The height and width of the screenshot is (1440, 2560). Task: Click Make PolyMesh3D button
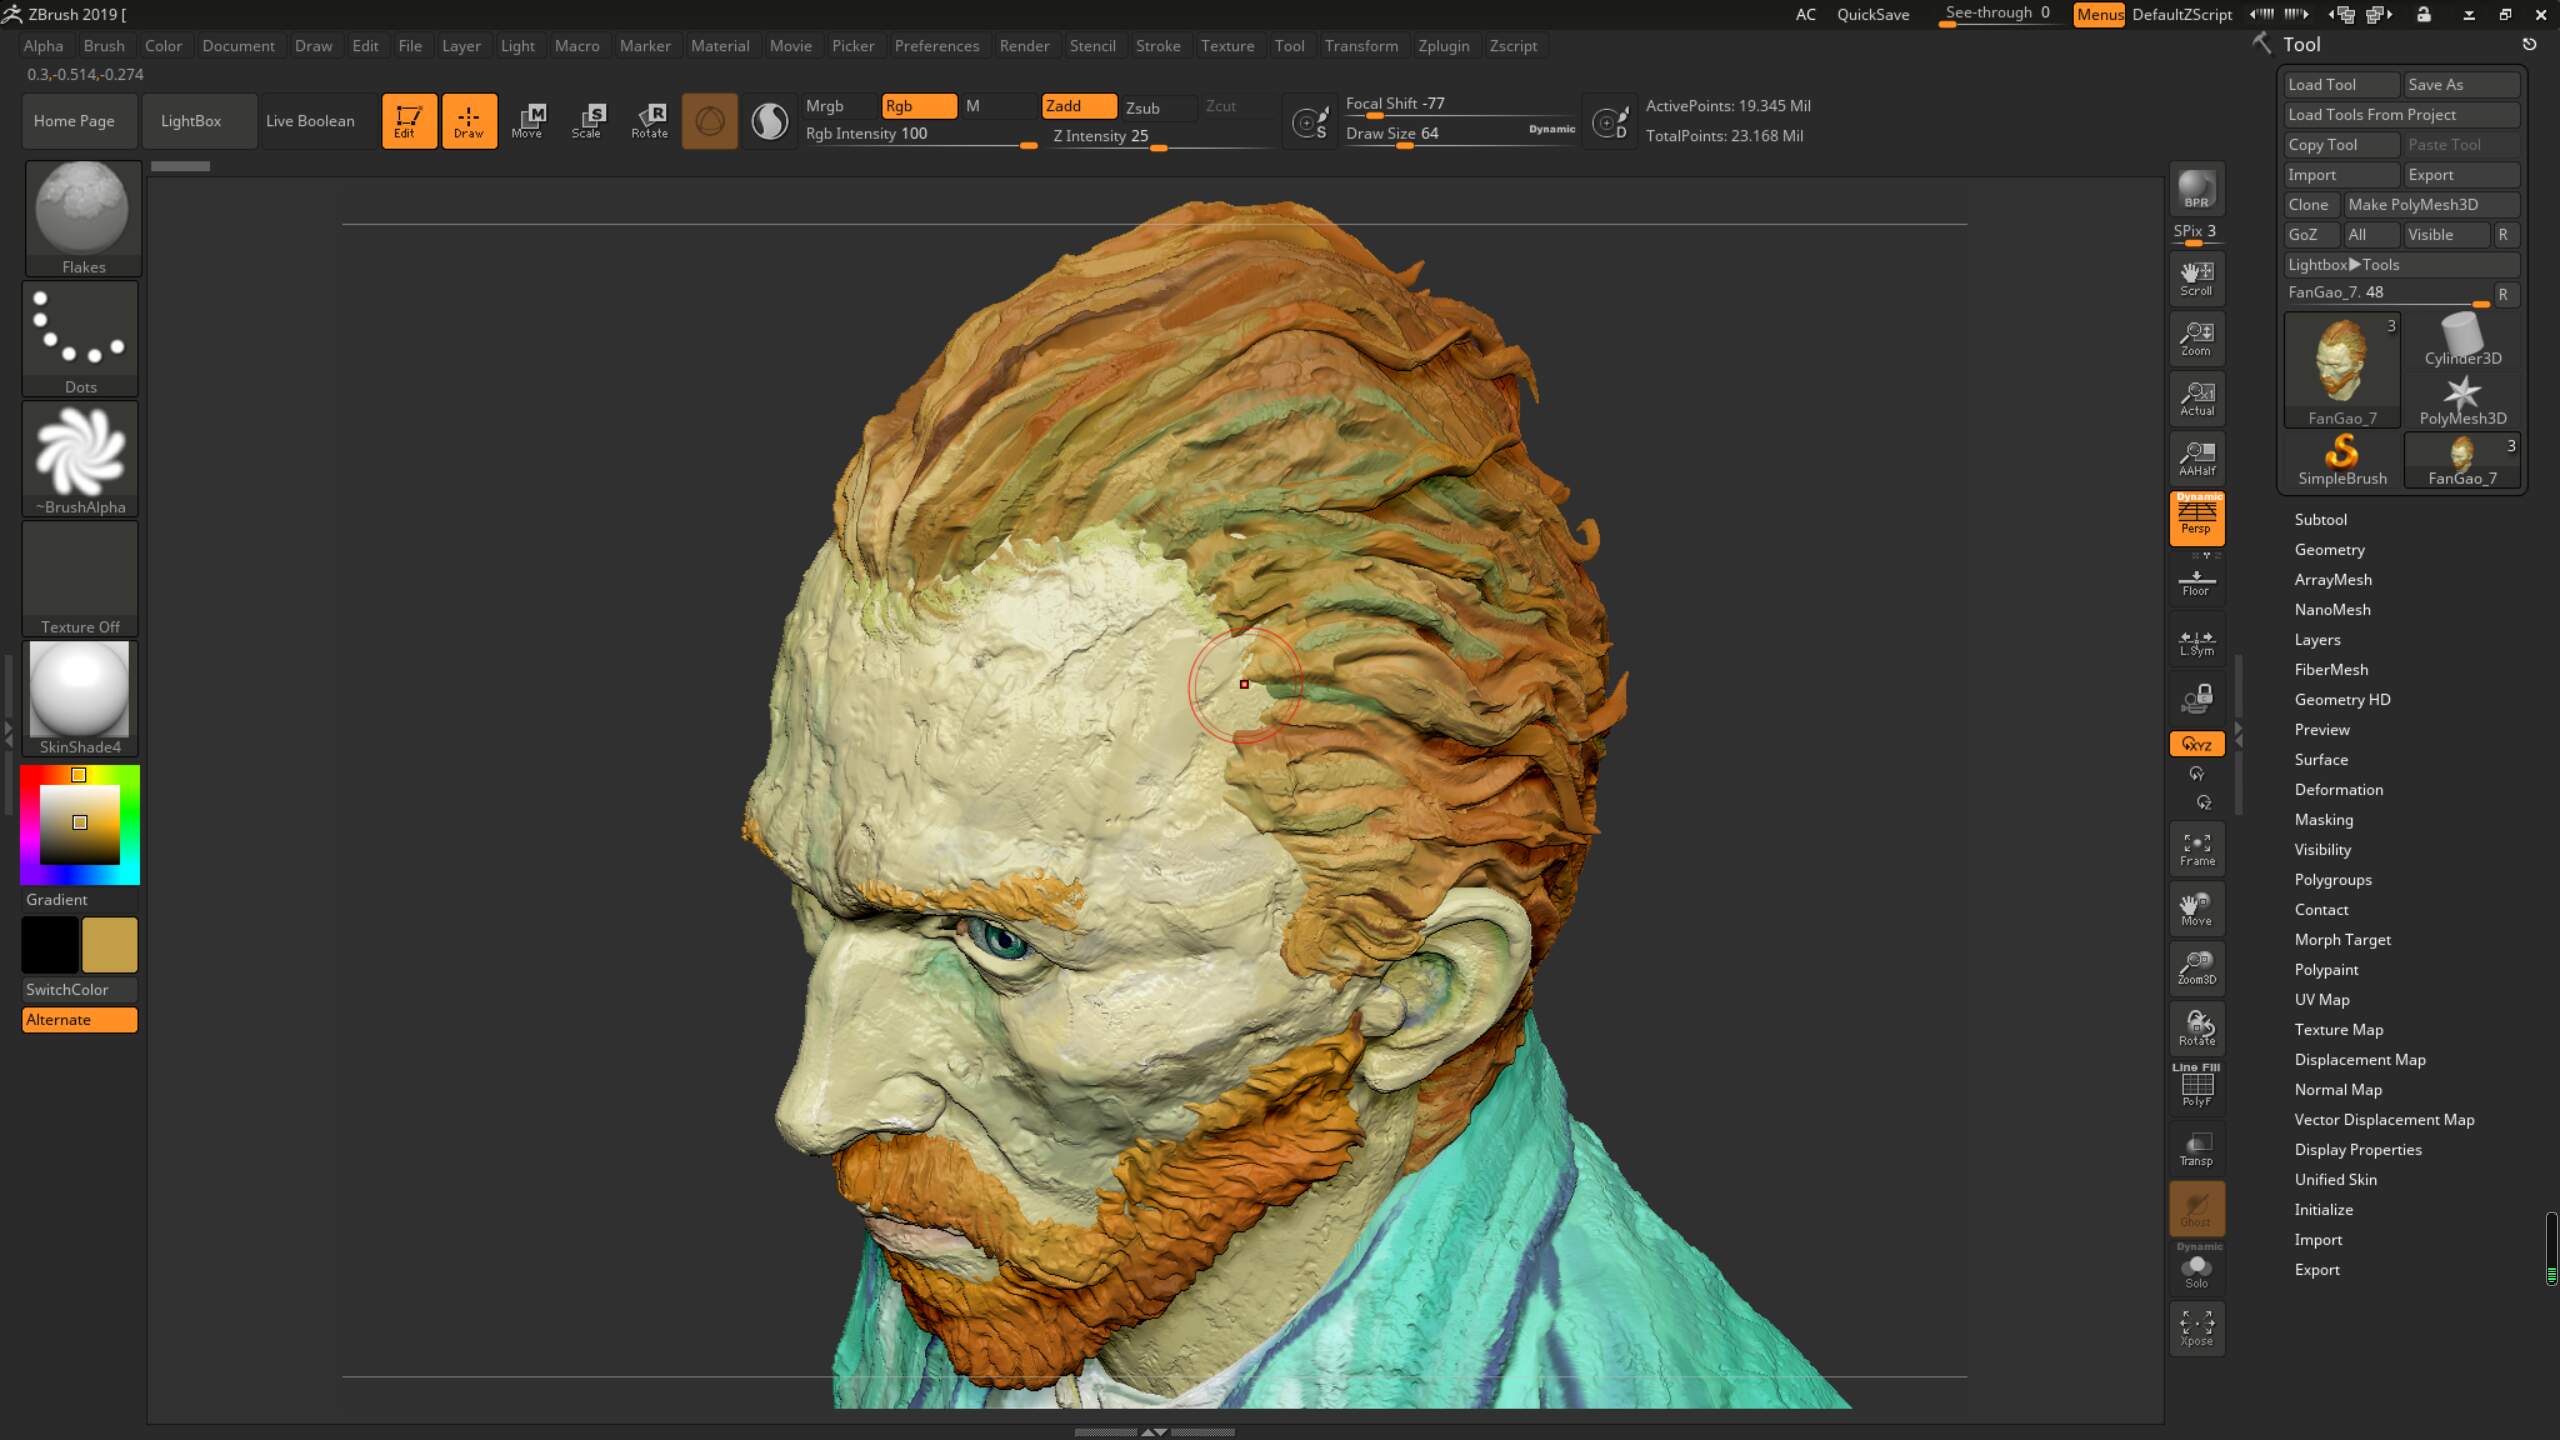(x=2431, y=205)
